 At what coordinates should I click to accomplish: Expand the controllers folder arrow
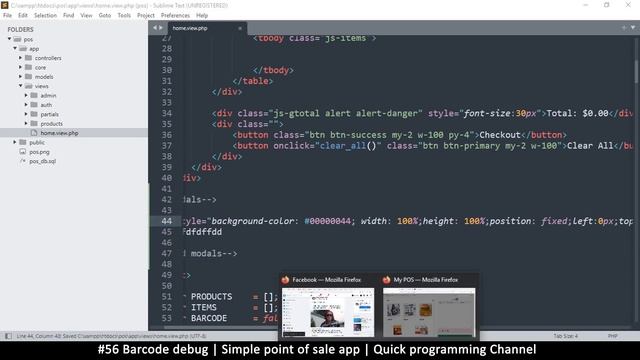tap(20, 58)
